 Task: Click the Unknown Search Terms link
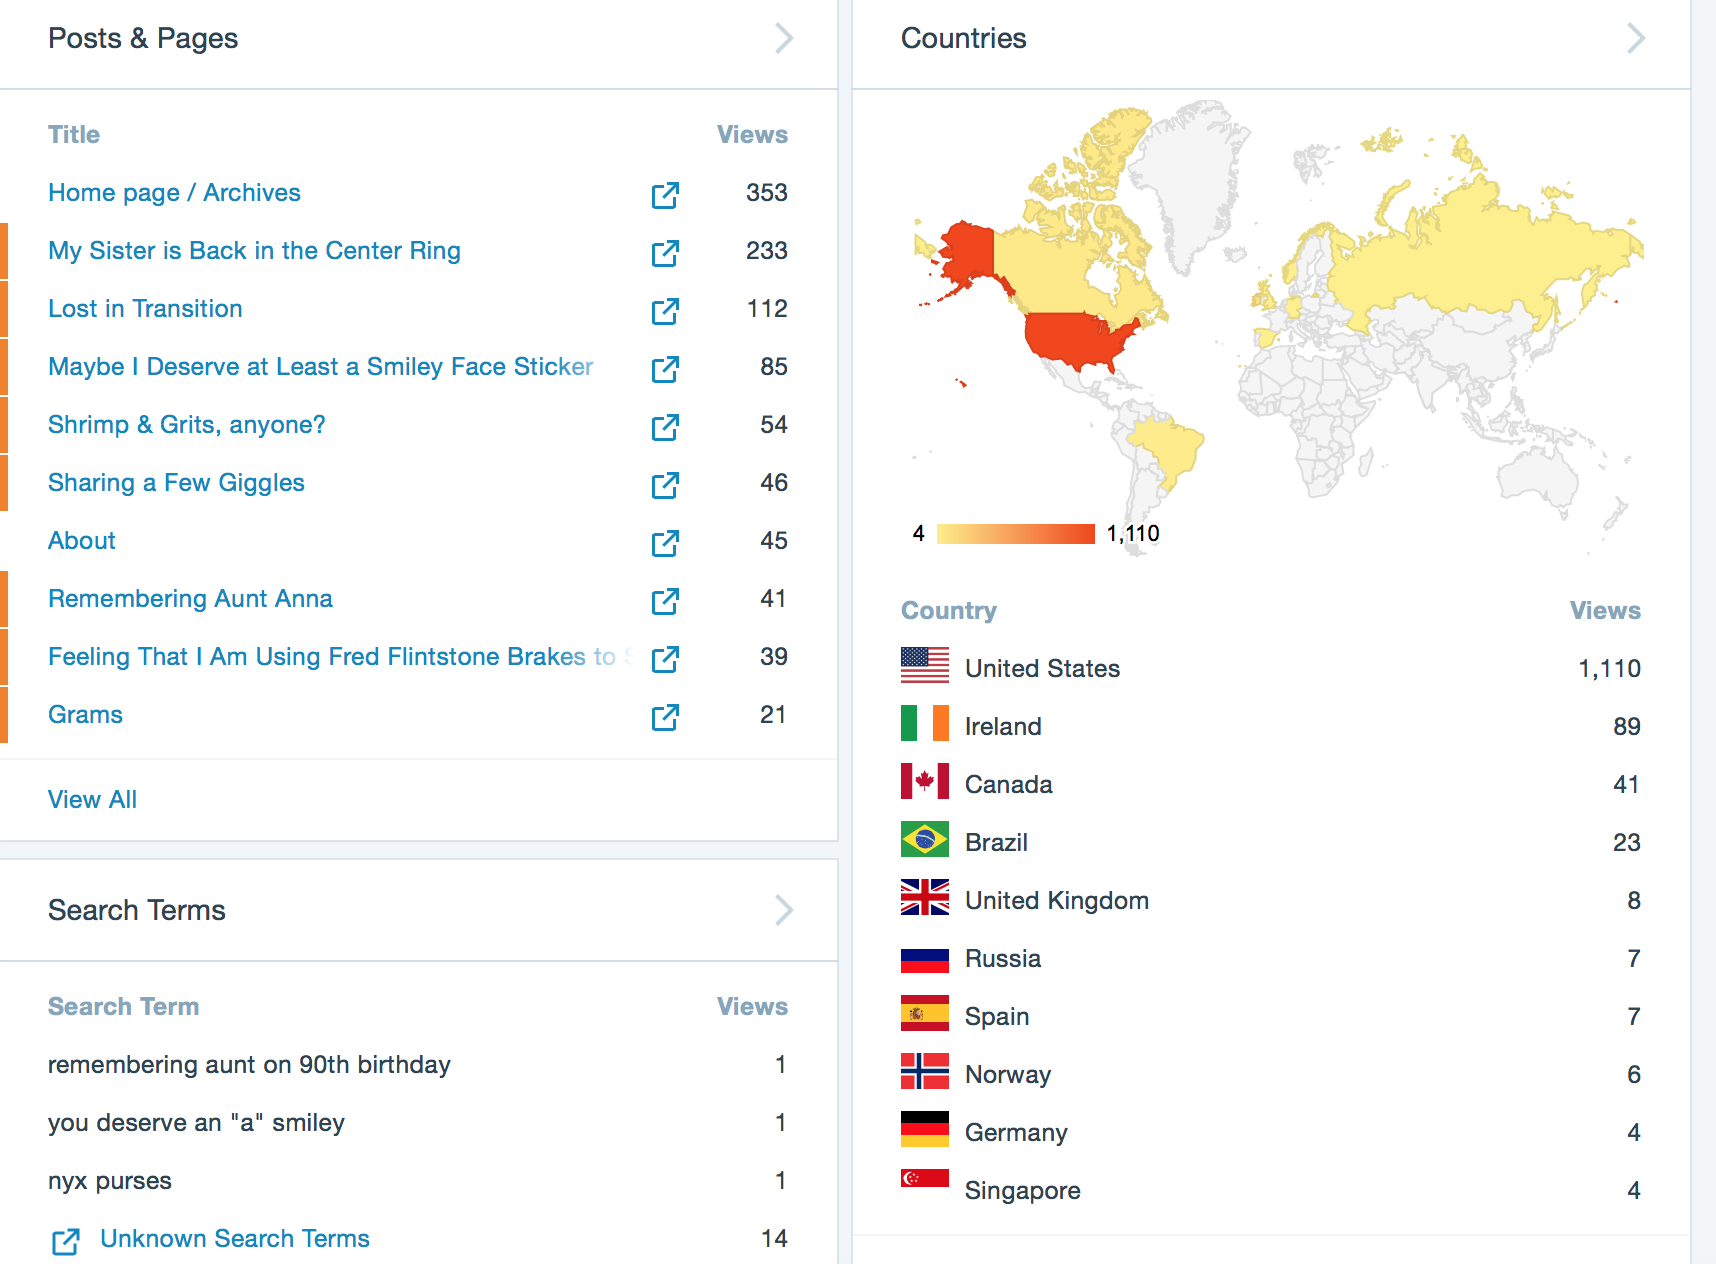coord(235,1239)
